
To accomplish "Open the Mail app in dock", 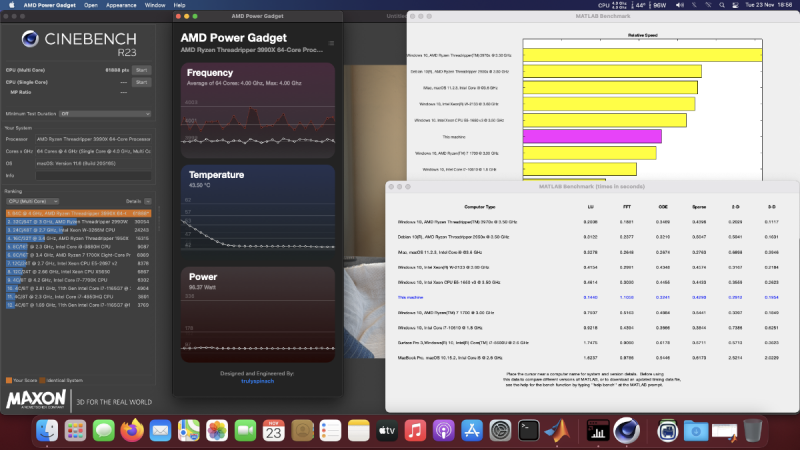I will (x=160, y=431).
